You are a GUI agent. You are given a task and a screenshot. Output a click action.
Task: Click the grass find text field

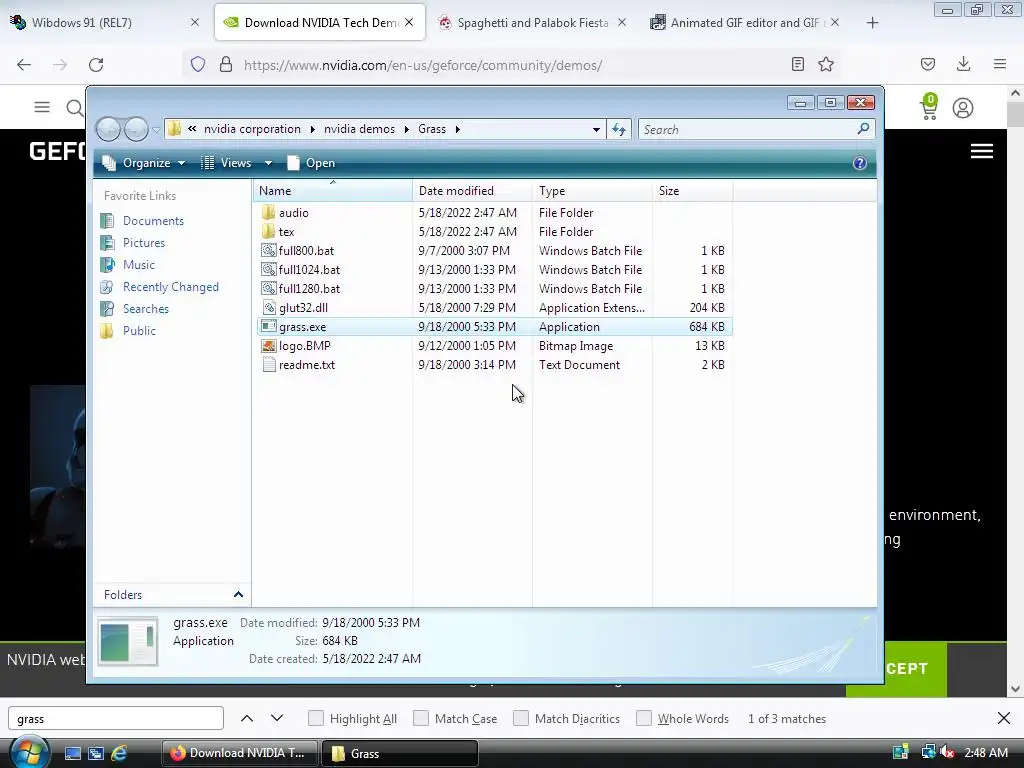pyautogui.click(x=116, y=718)
